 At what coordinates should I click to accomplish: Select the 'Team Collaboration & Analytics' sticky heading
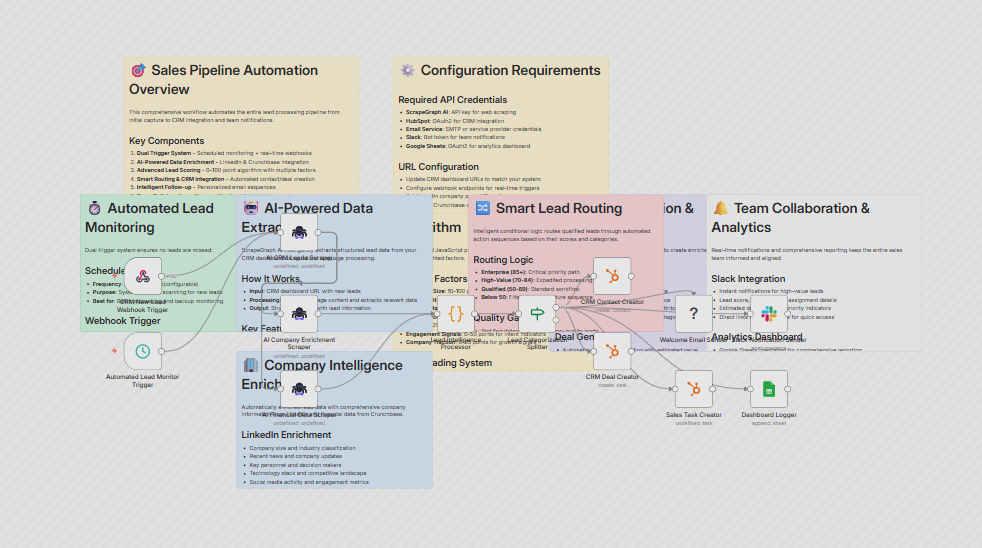[x=790, y=217]
